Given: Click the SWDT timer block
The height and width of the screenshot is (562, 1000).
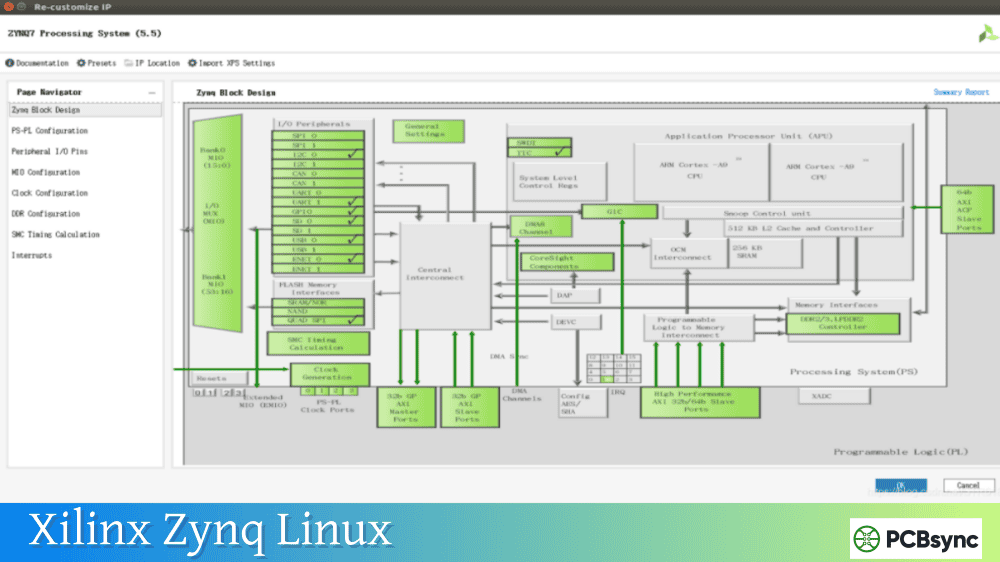Looking at the screenshot, I should (540, 143).
